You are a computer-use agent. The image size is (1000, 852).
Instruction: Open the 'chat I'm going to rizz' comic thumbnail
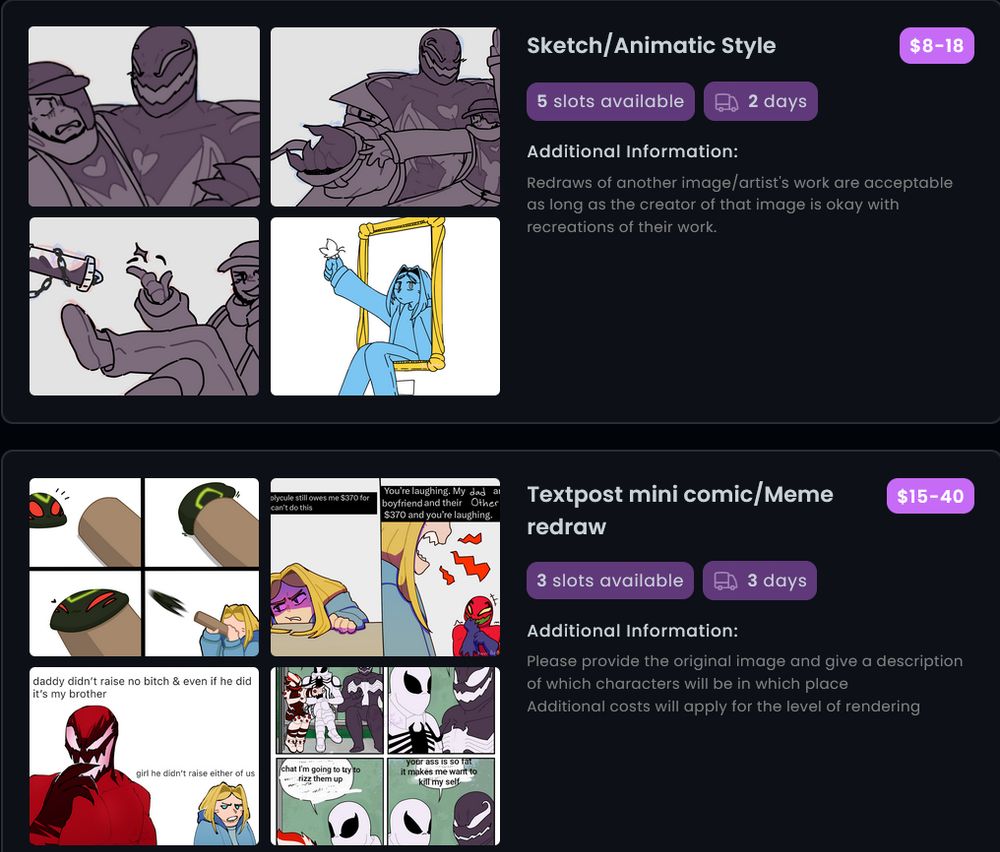click(385, 756)
